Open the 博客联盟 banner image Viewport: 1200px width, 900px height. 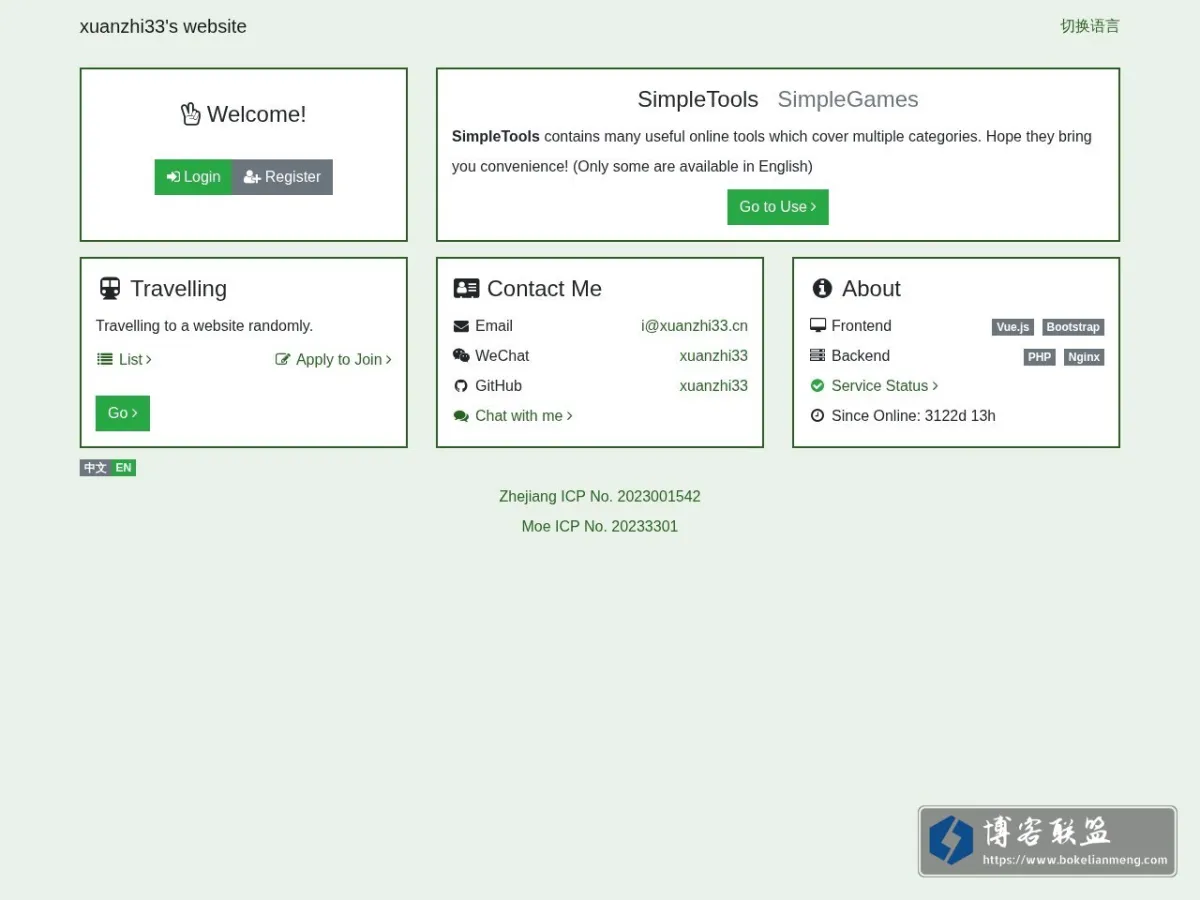[x=1047, y=842]
